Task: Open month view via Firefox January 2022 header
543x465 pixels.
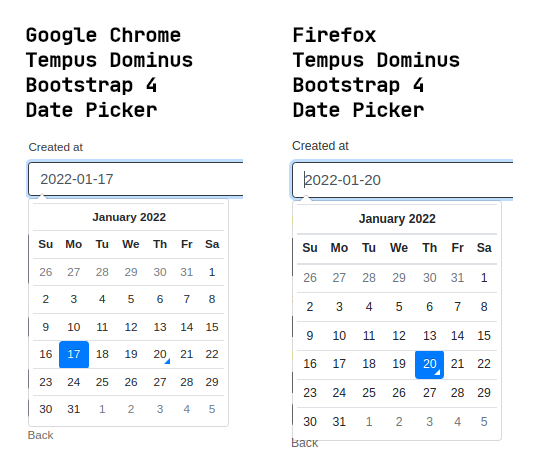Action: pyautogui.click(x=397, y=219)
